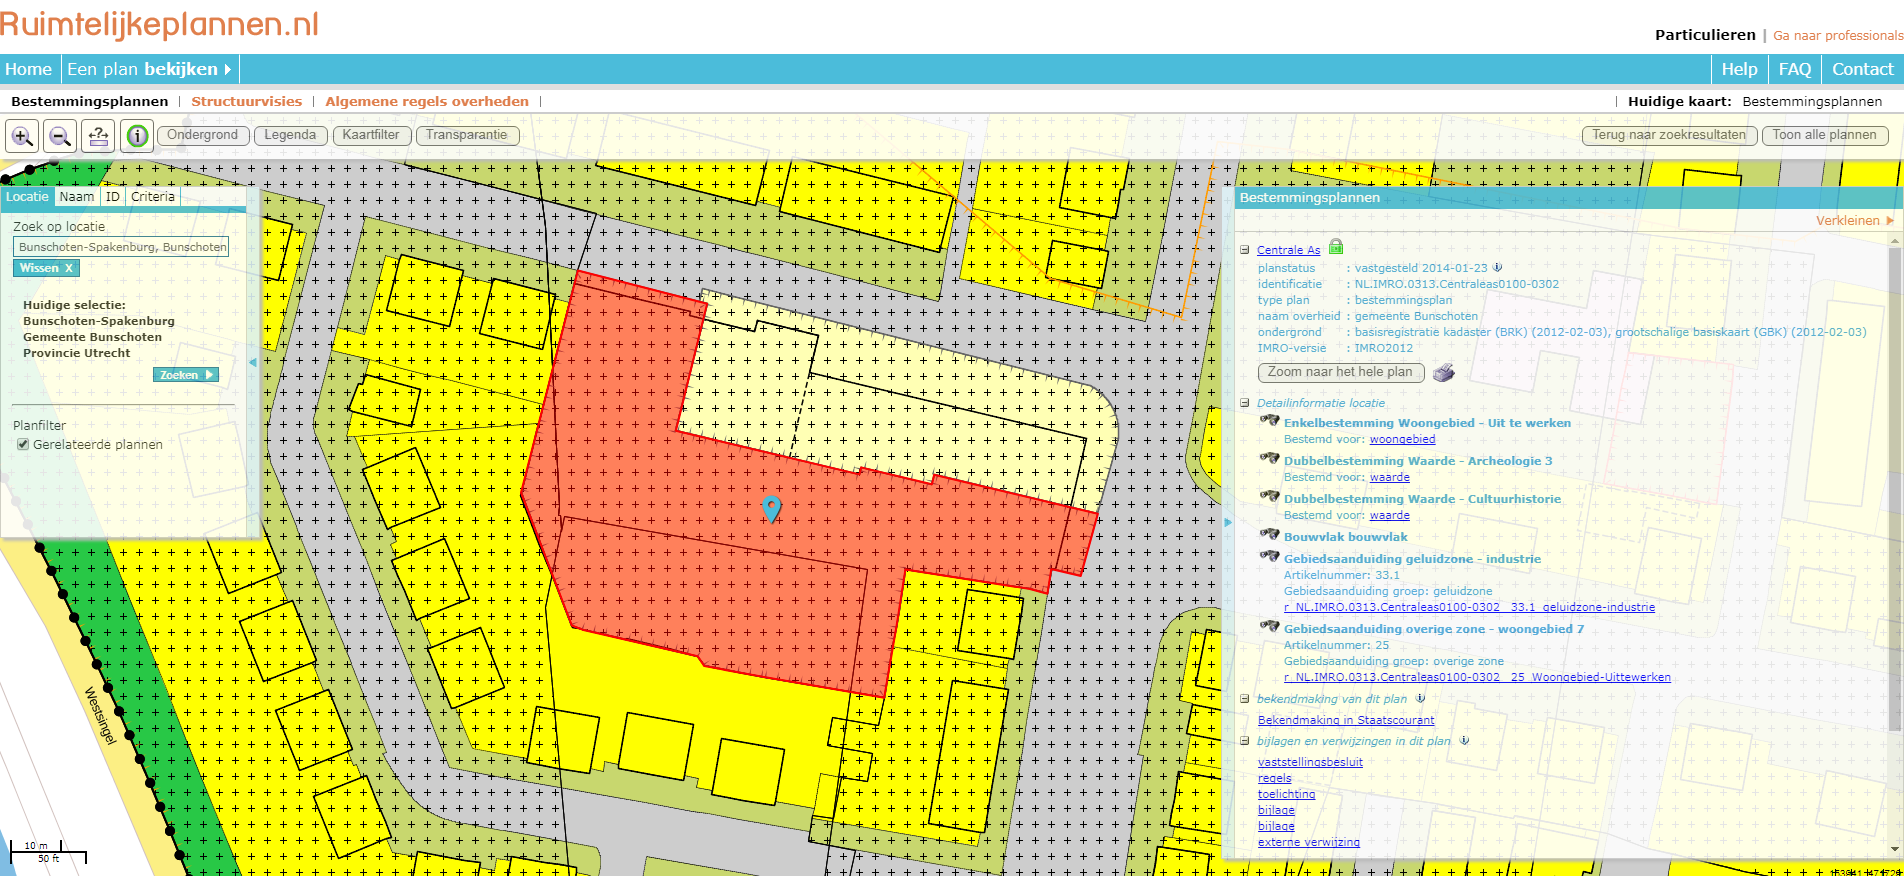Collapse the Centrale As plan section

click(x=1245, y=250)
